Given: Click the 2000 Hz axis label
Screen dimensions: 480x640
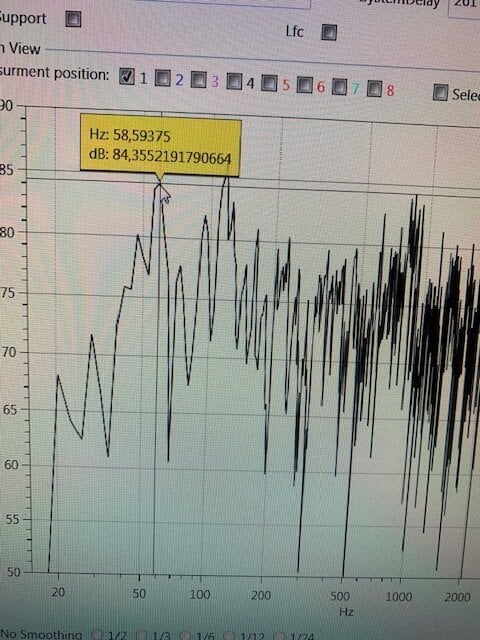Looking at the screenshot, I should (458, 598).
